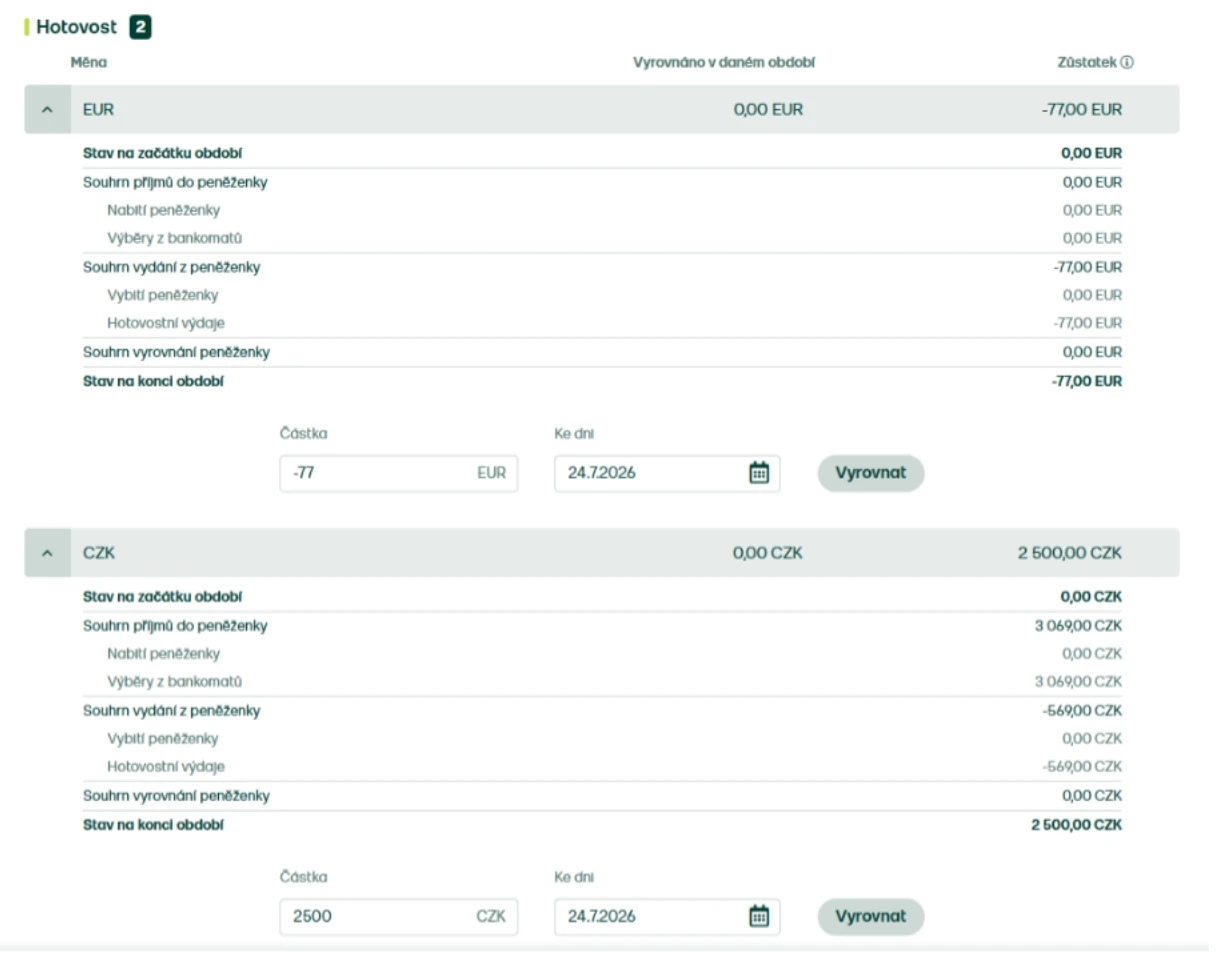
Task: Click CZK Výběry z bankomatů label
Action: click(x=175, y=682)
